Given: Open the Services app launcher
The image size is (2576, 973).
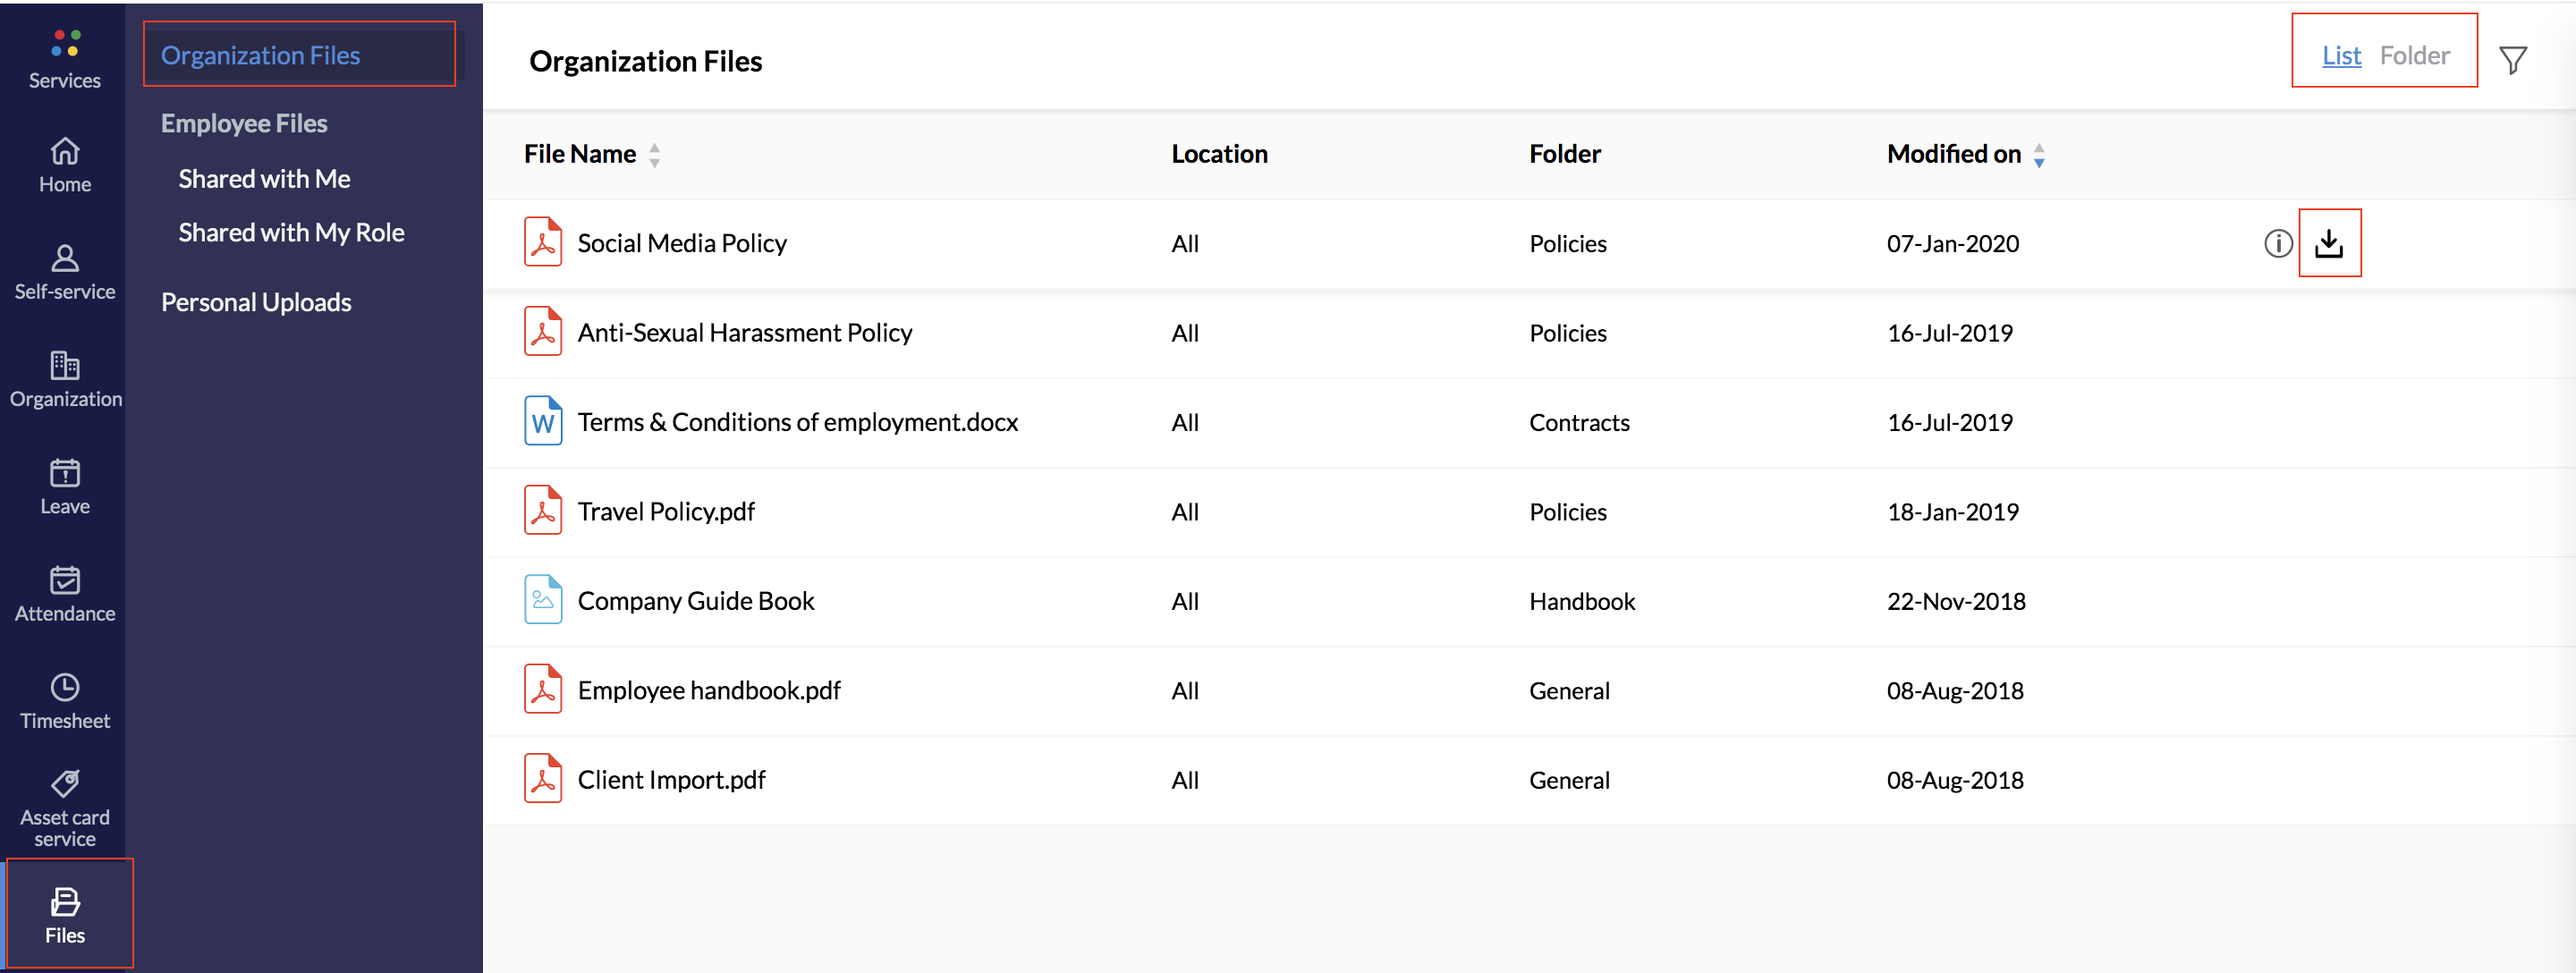Looking at the screenshot, I should 65,58.
